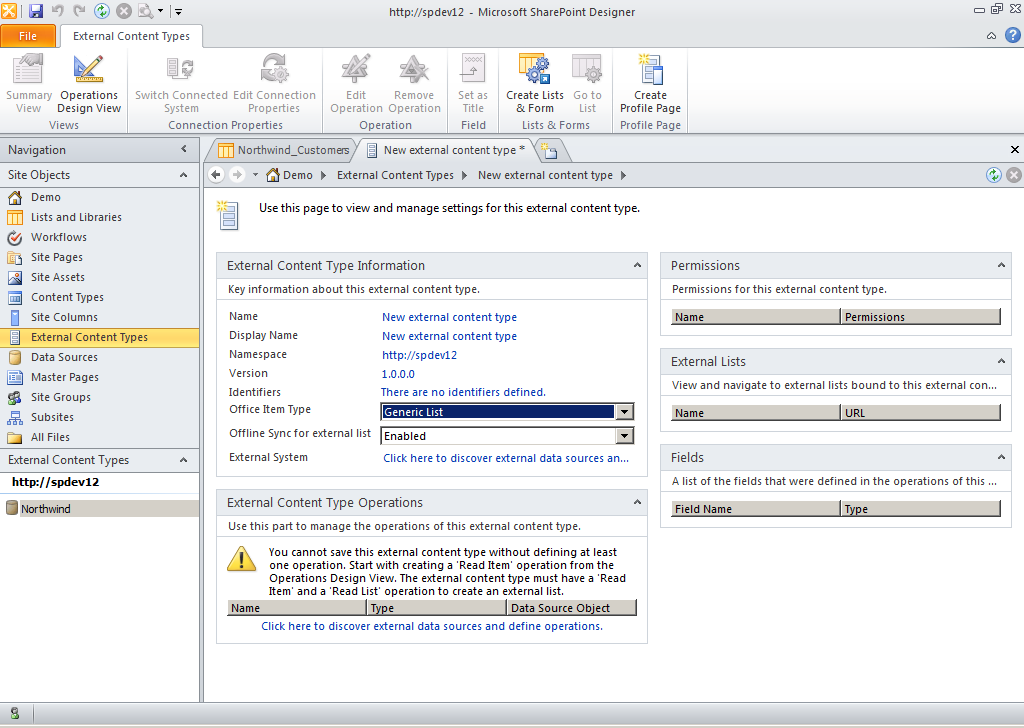The width and height of the screenshot is (1024, 728).
Task: Collapse the Navigation pane
Action: pyautogui.click(x=184, y=150)
